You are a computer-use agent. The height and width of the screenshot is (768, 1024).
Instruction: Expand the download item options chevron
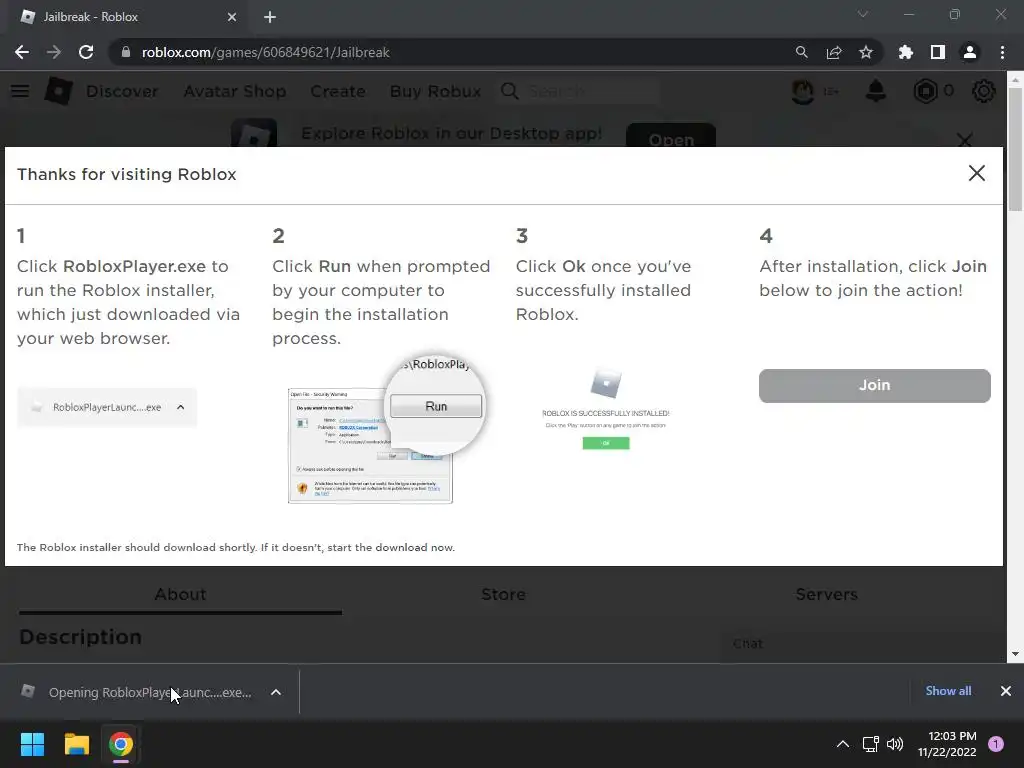click(276, 692)
